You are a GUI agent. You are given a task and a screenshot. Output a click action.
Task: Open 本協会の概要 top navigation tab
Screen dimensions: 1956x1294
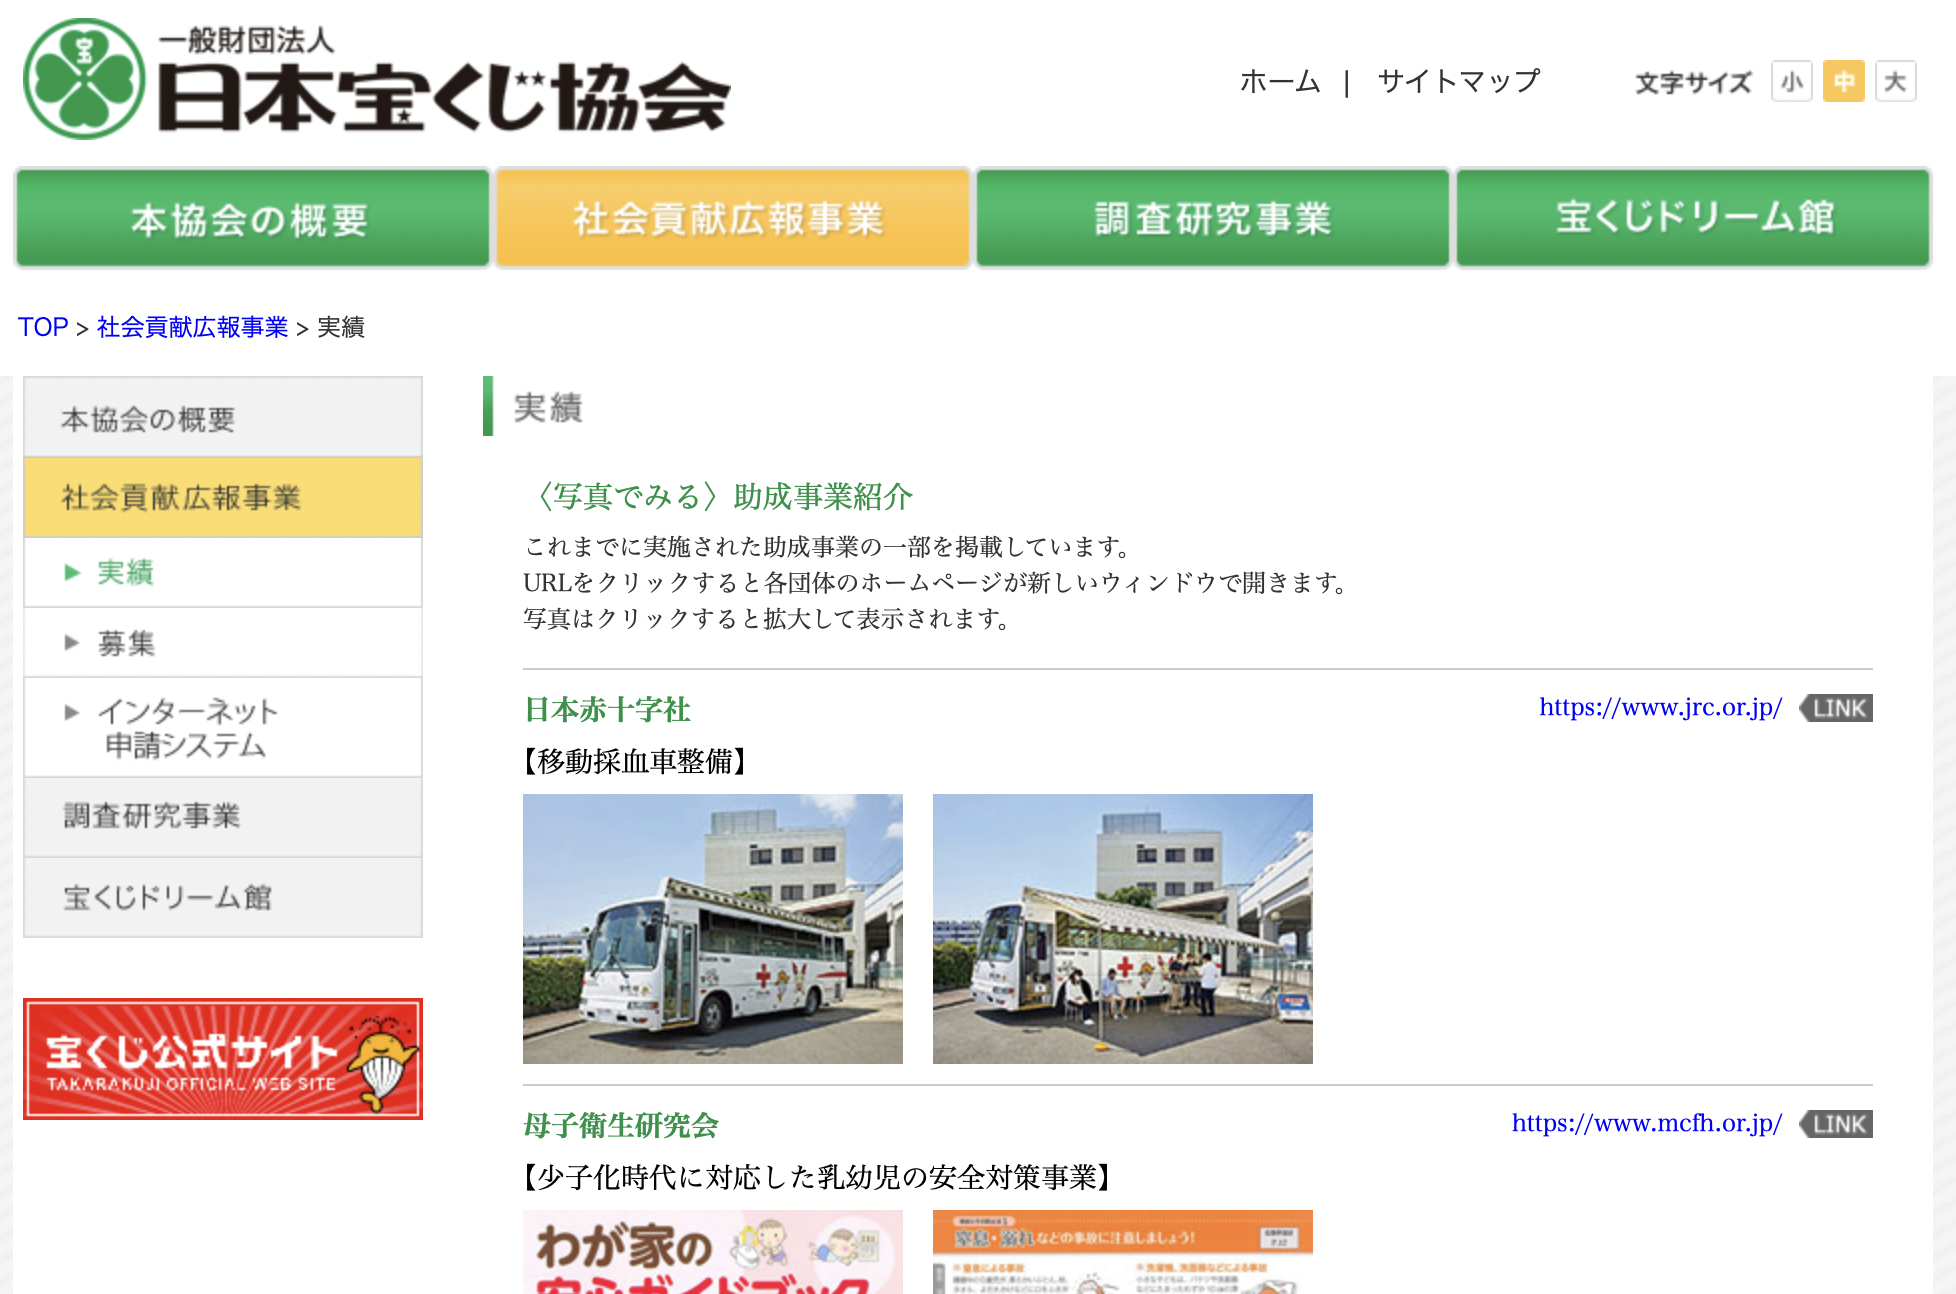pos(252,218)
